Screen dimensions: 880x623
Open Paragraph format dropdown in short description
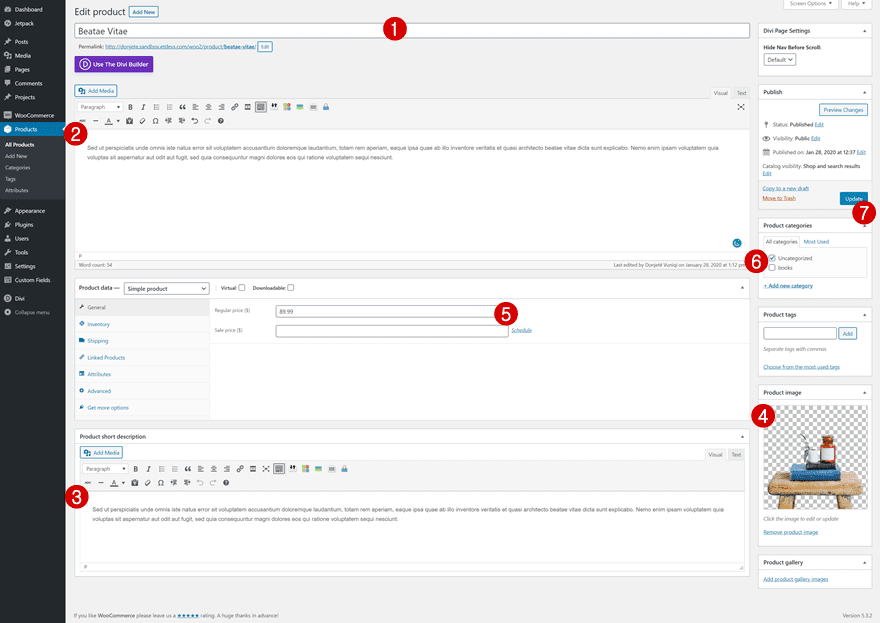[105, 469]
